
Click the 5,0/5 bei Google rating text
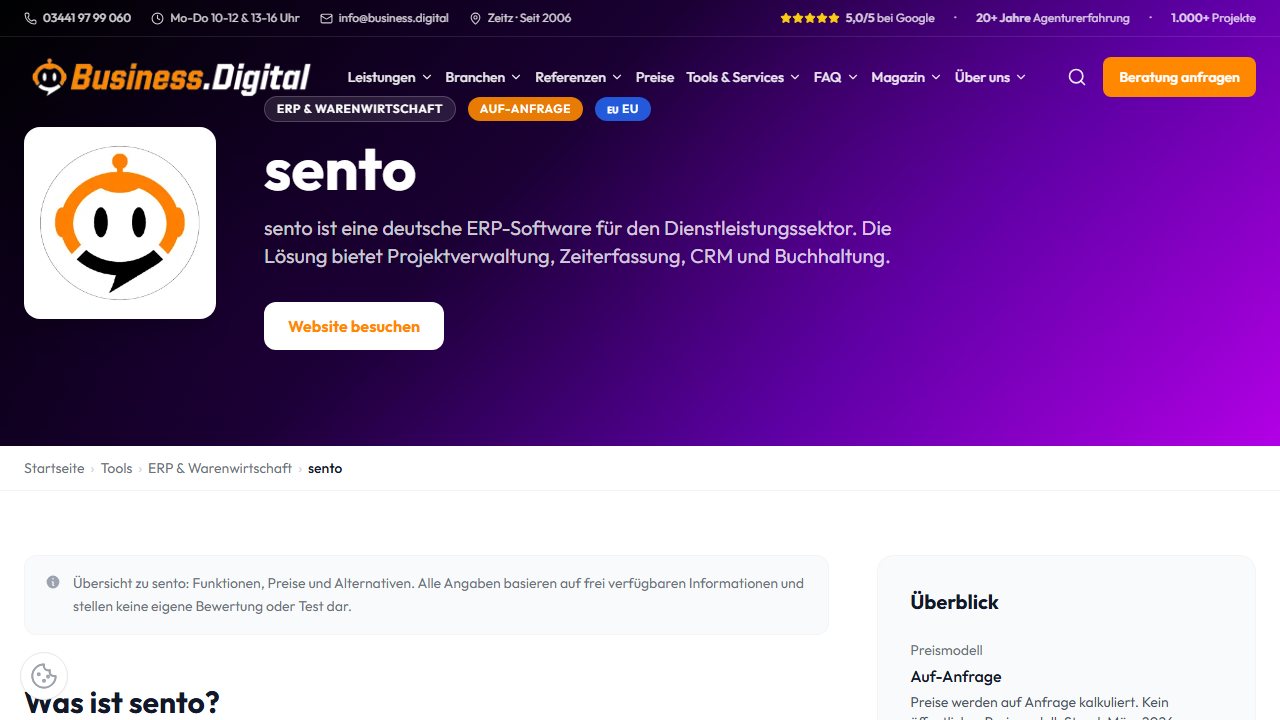point(890,18)
